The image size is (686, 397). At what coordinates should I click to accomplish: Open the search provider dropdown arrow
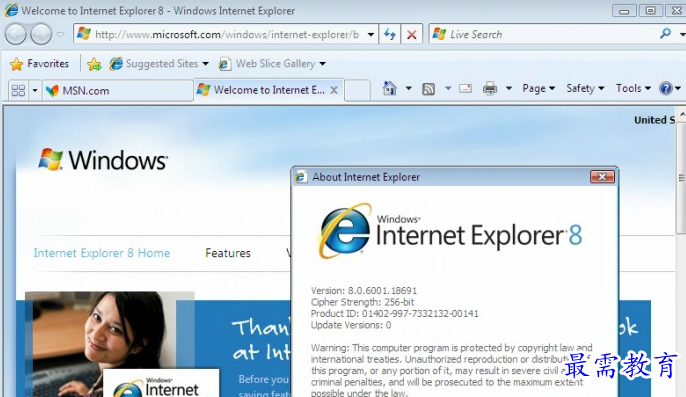[x=682, y=34]
